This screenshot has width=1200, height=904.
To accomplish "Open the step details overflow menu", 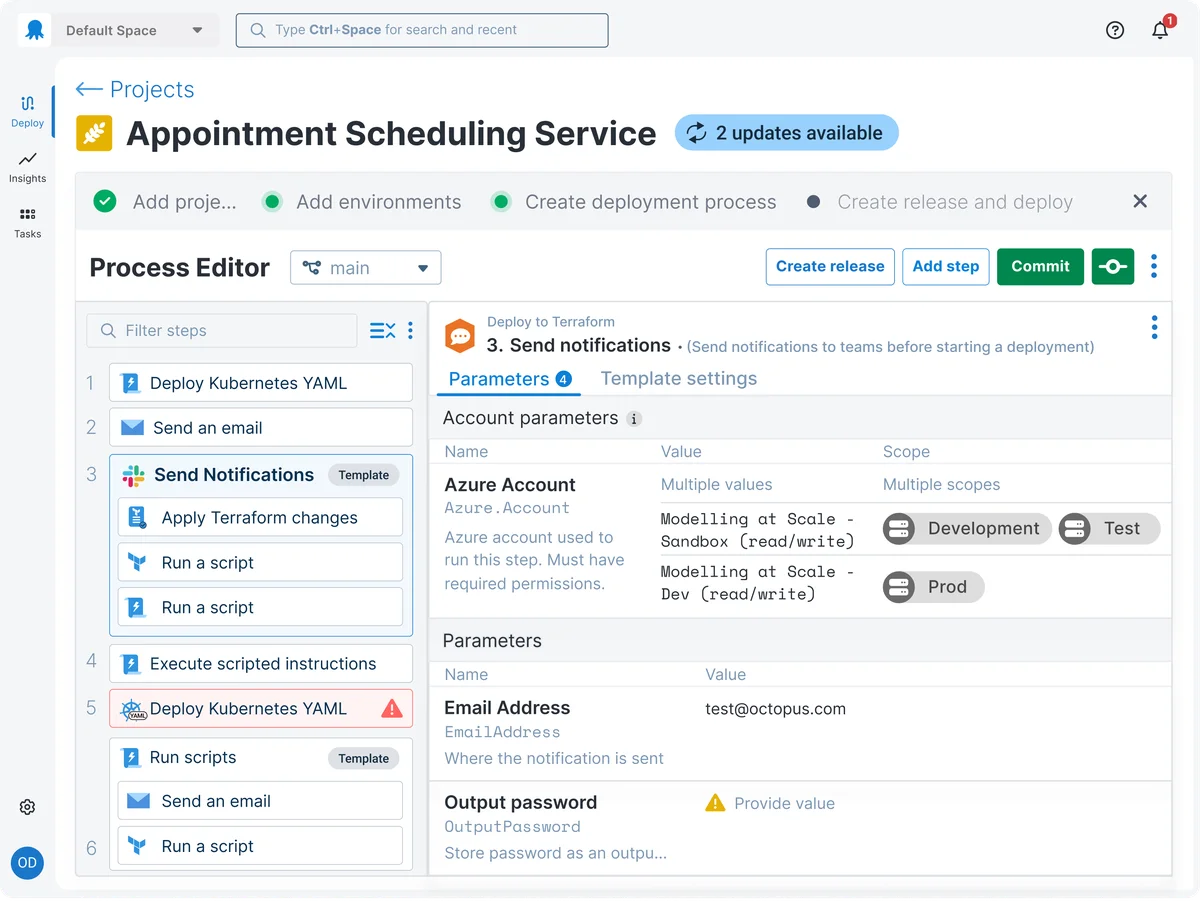I will pos(1154,327).
